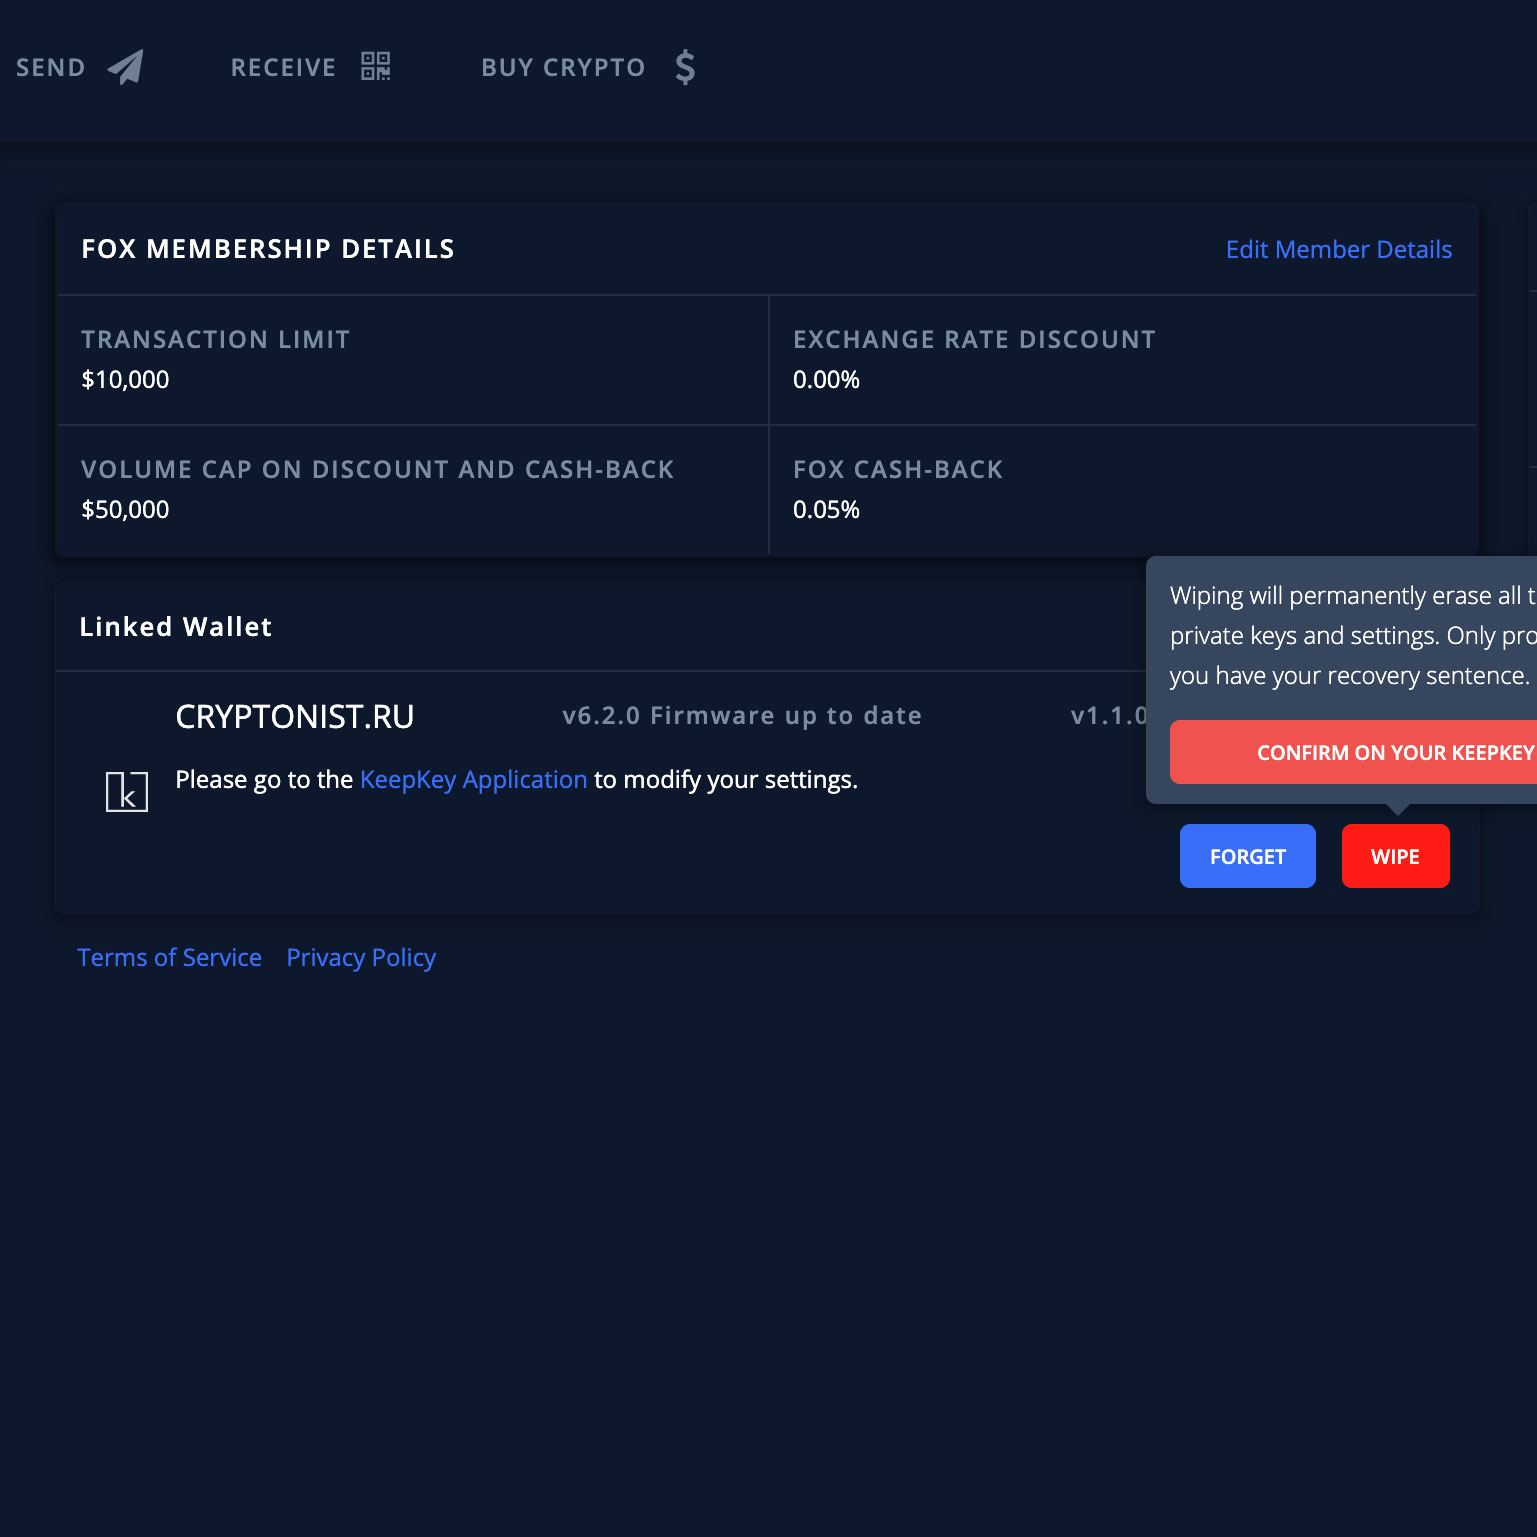Open Privacy Policy link
Viewport: 1537px width, 1537px height.
tap(361, 957)
